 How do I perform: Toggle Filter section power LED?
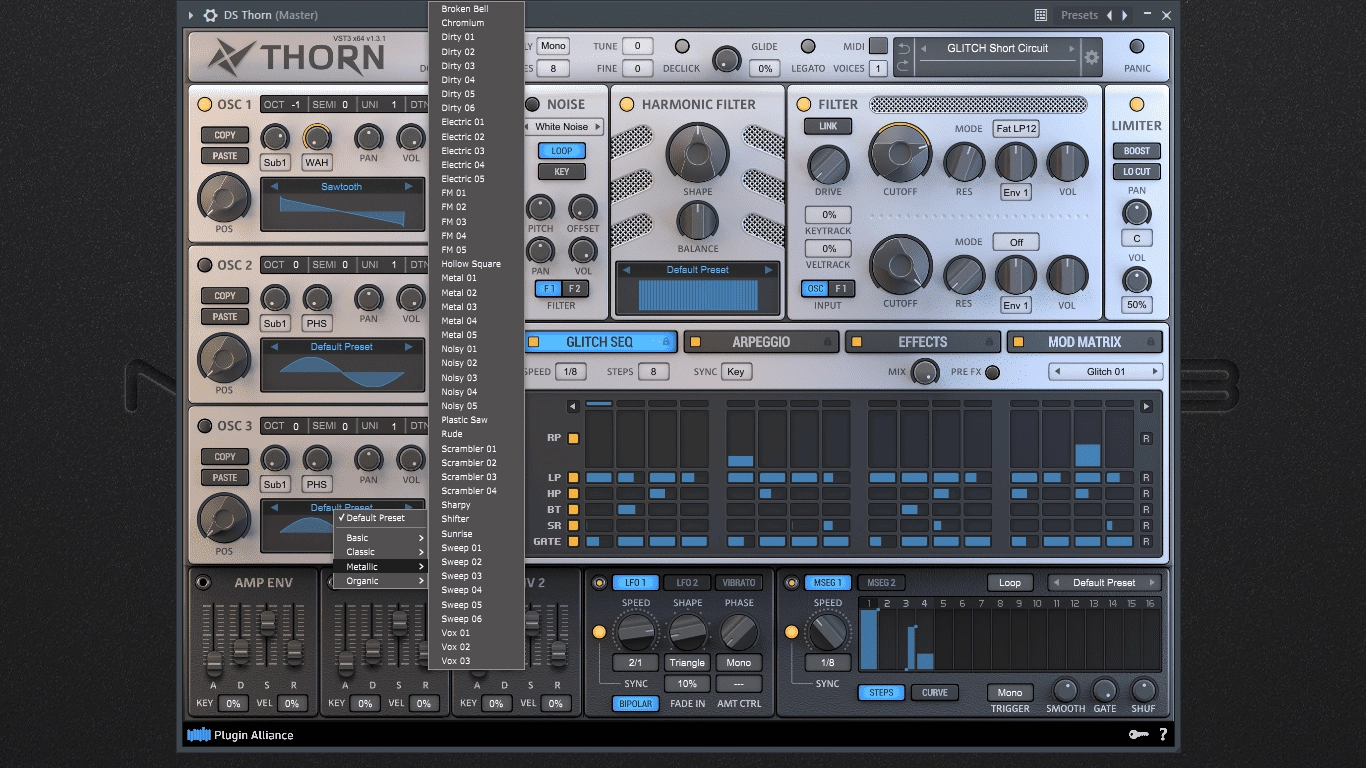[x=803, y=104]
